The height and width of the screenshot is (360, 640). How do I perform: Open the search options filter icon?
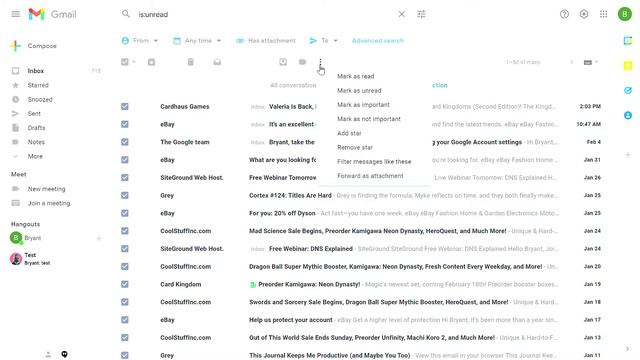click(x=421, y=14)
